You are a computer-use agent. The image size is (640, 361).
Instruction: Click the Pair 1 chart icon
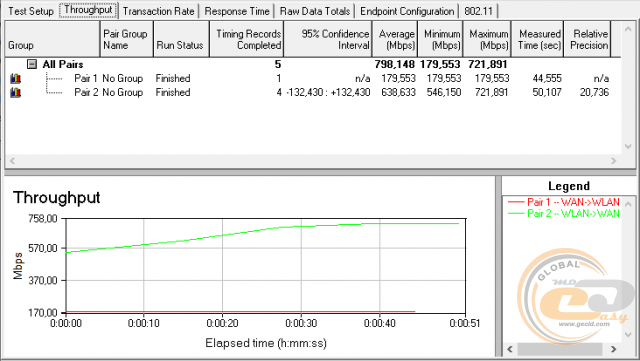pyautogui.click(x=16, y=78)
